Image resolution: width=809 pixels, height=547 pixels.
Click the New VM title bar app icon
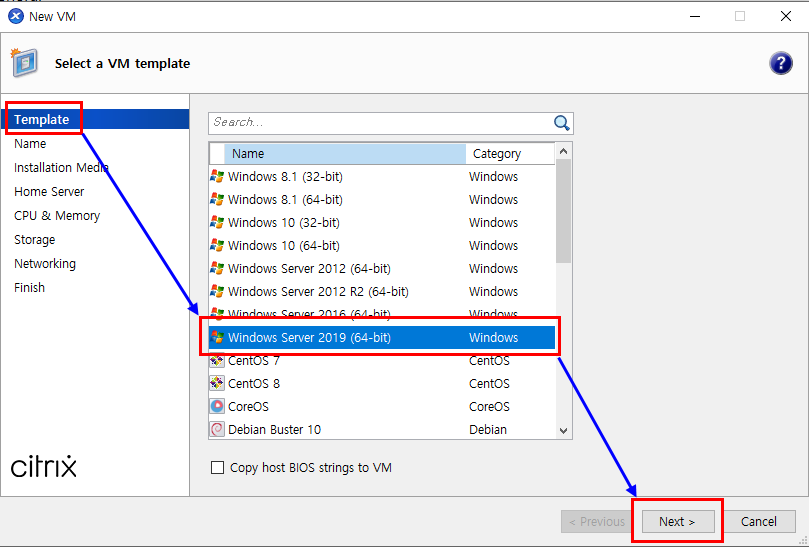pyautogui.click(x=16, y=17)
